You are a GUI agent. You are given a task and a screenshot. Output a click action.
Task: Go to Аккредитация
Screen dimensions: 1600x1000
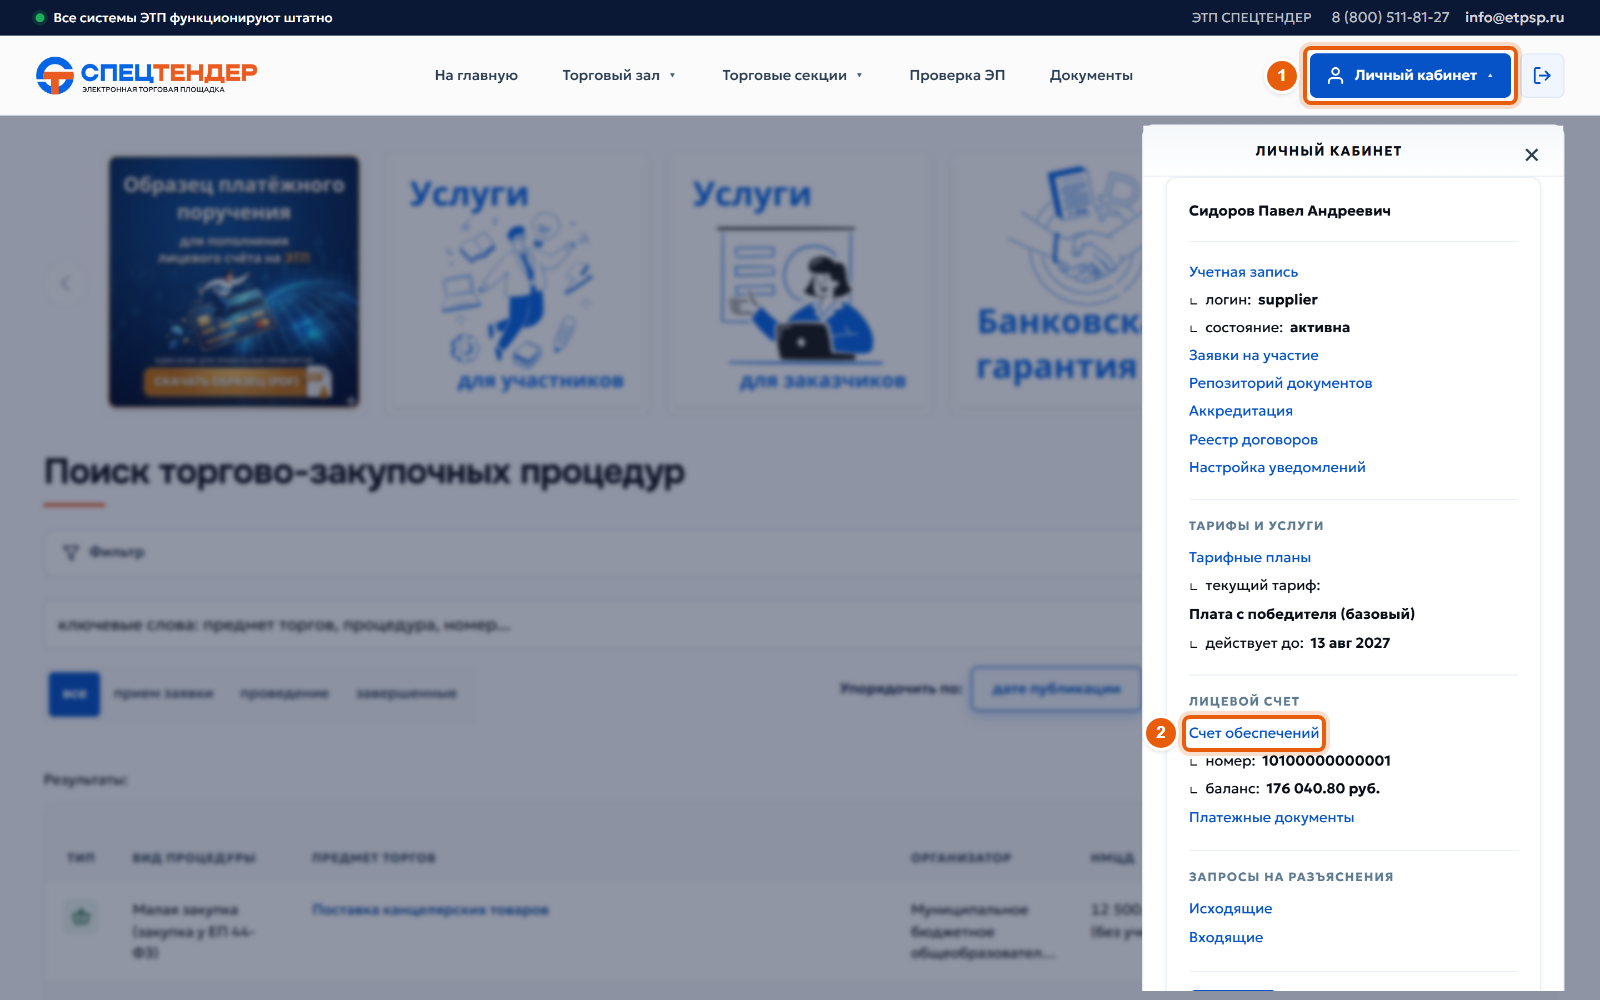(1240, 411)
